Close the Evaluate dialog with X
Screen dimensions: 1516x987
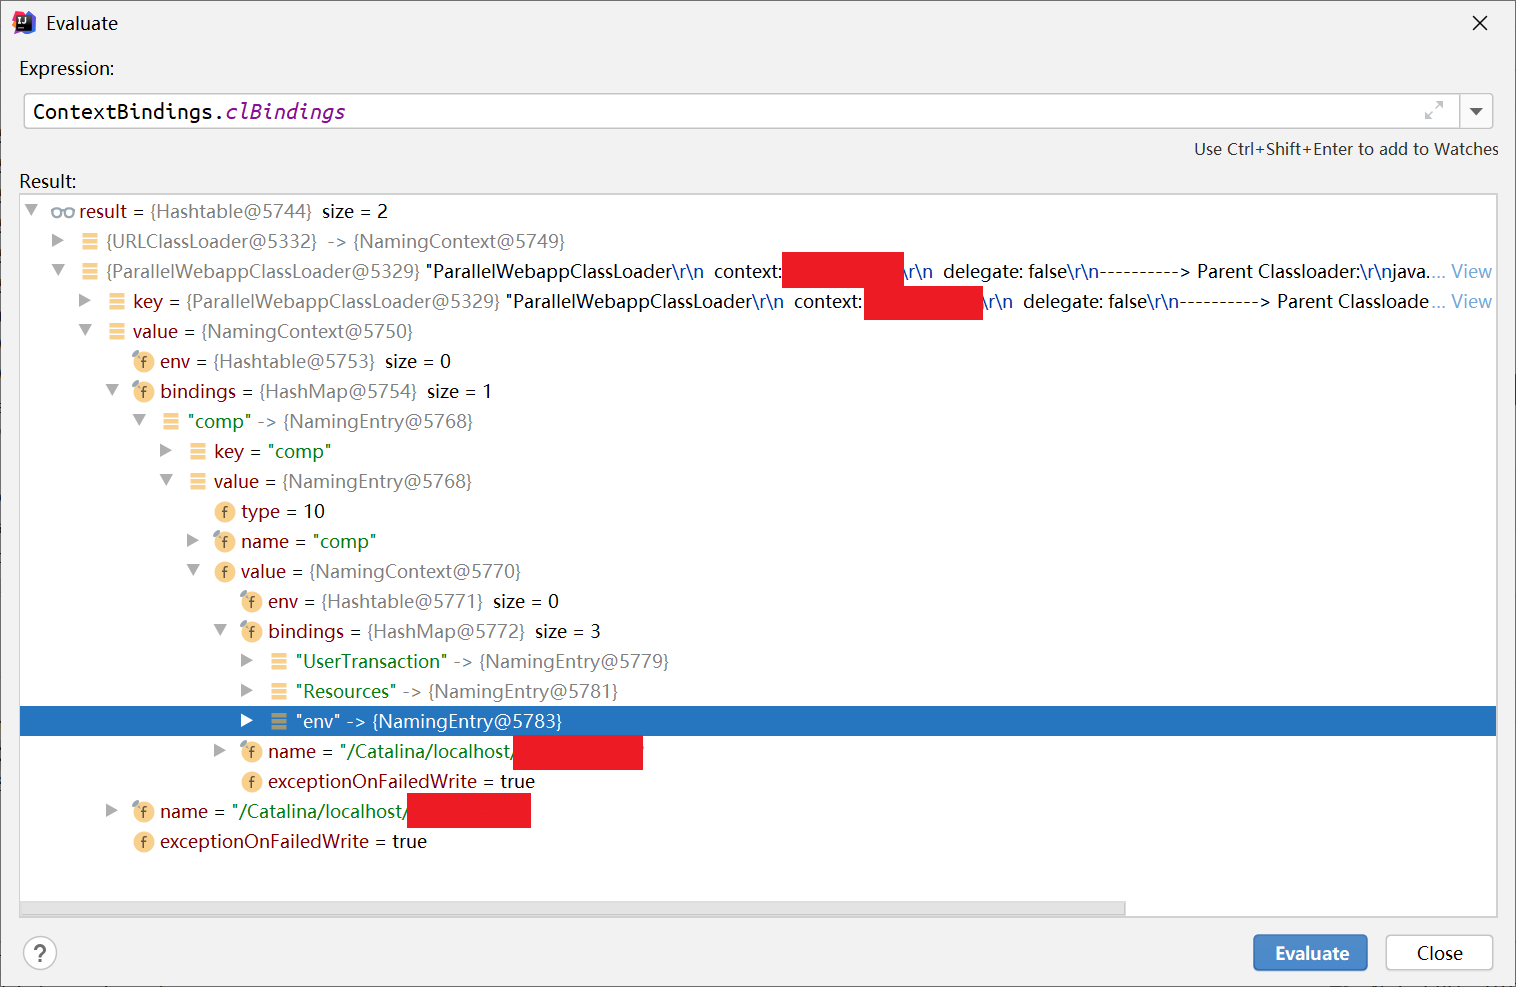[1480, 23]
